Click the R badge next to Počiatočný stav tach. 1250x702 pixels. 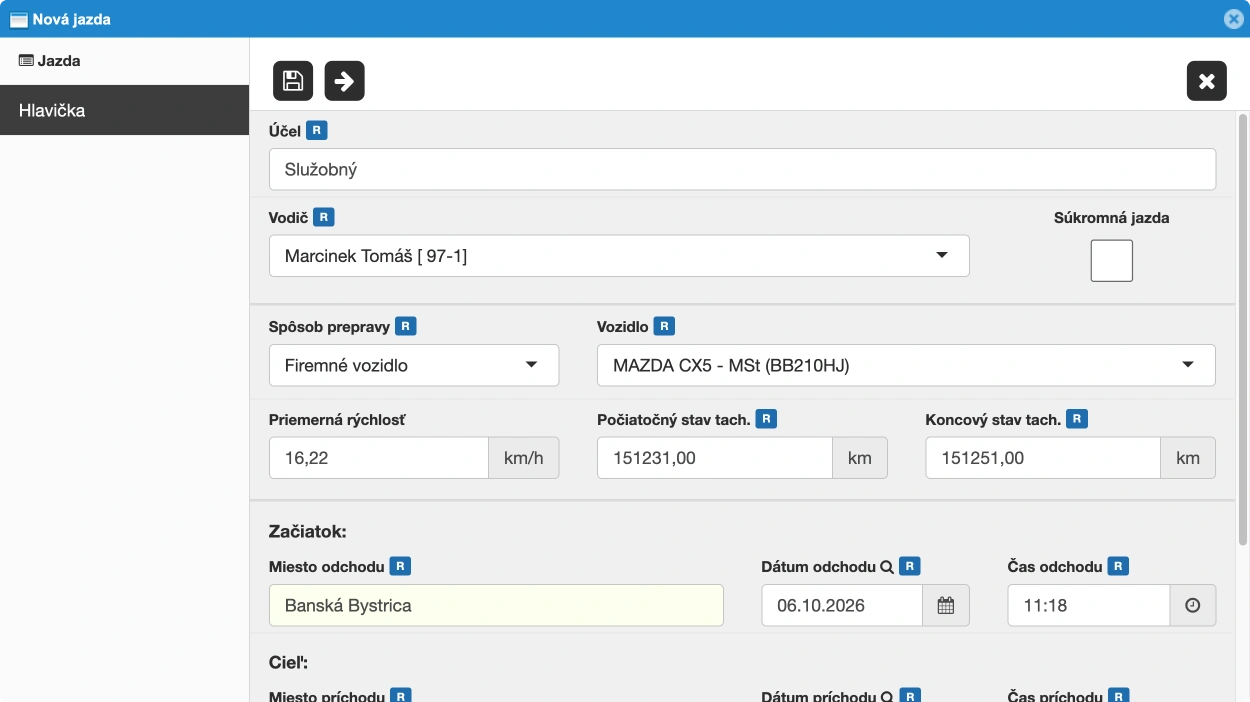pos(766,419)
